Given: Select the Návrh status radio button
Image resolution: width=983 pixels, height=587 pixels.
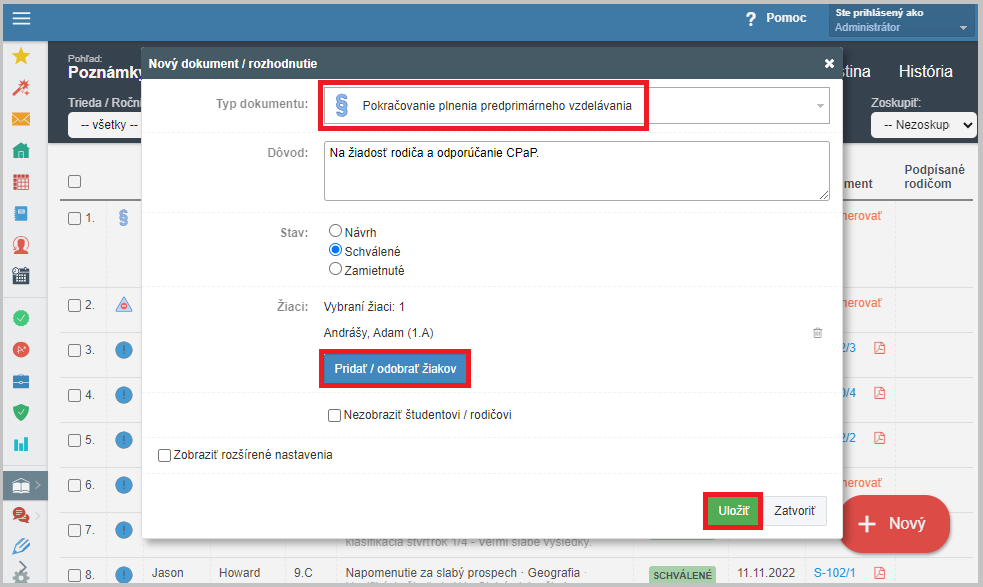Looking at the screenshot, I should [x=336, y=230].
